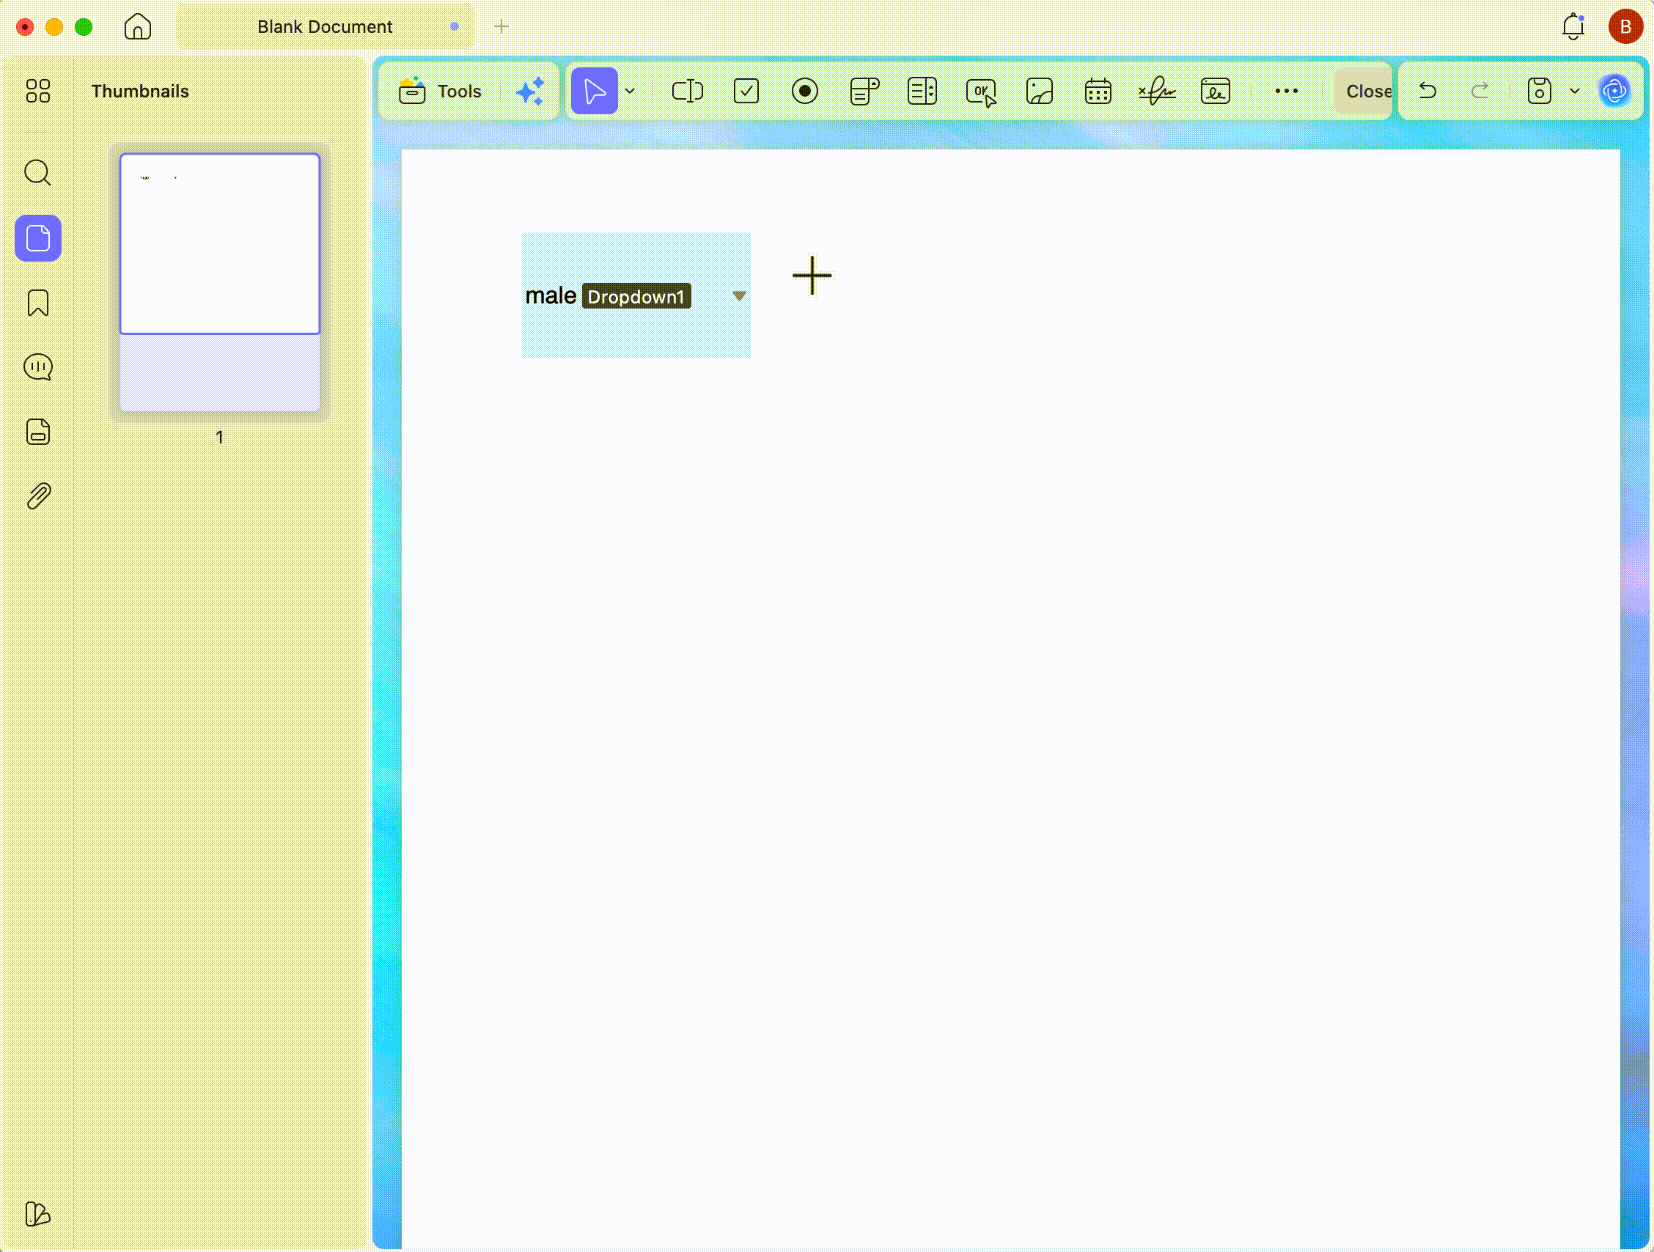Click the AI sparkle assistant icon
This screenshot has height=1252, width=1654.
(530, 91)
